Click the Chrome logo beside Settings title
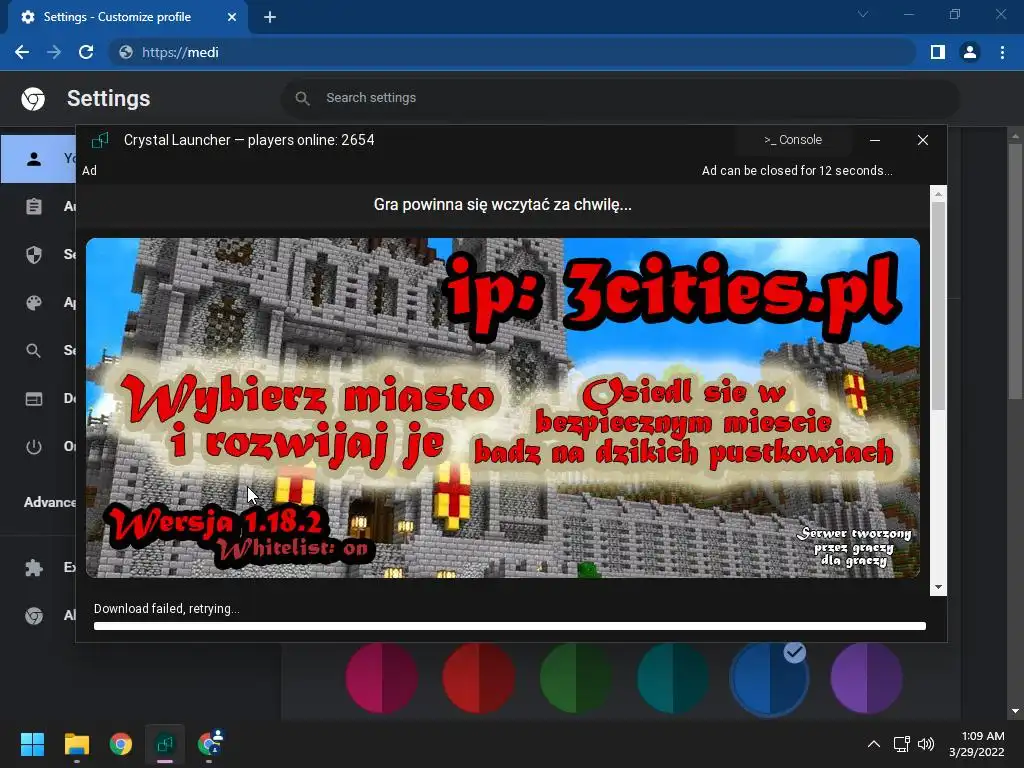This screenshot has height=768, width=1024. (33, 99)
